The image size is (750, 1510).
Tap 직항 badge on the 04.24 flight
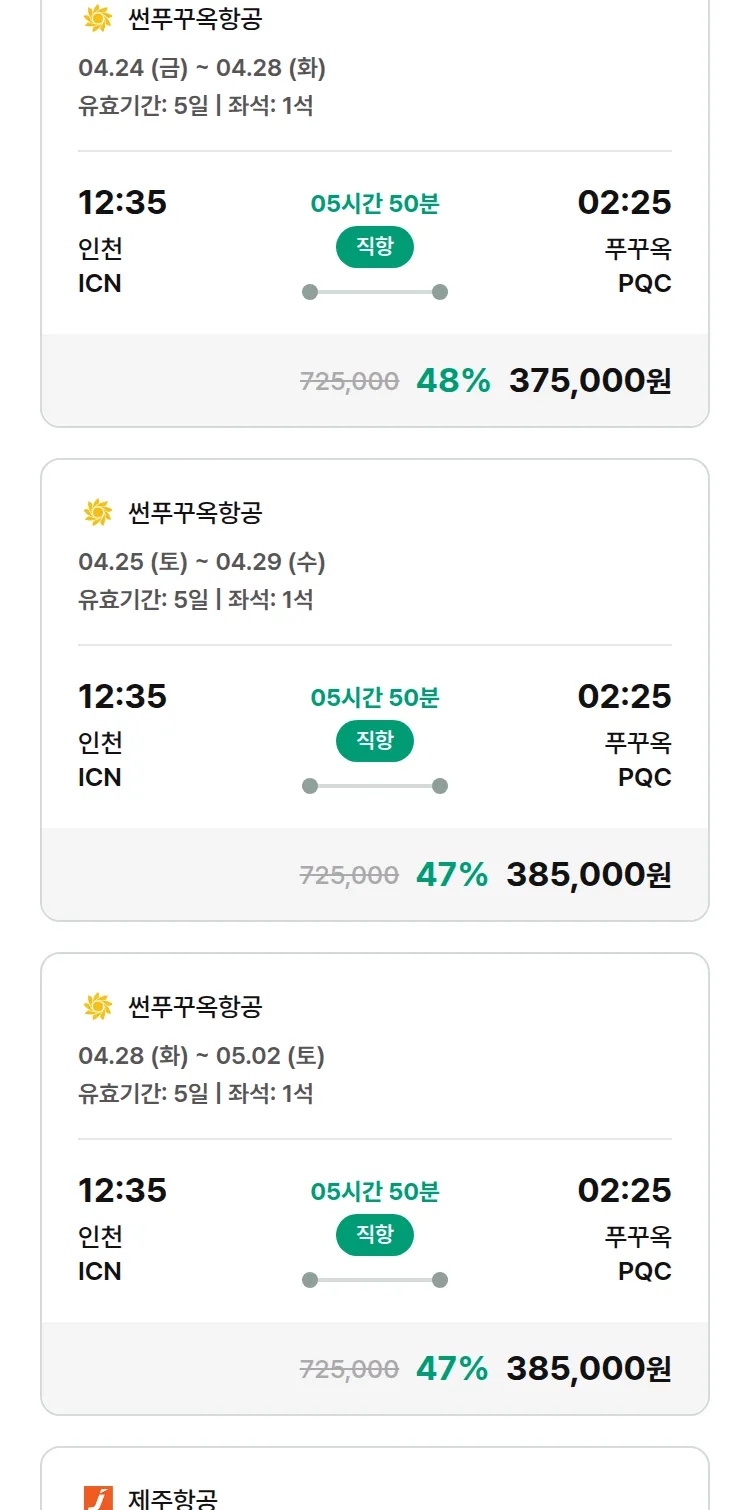[374, 247]
